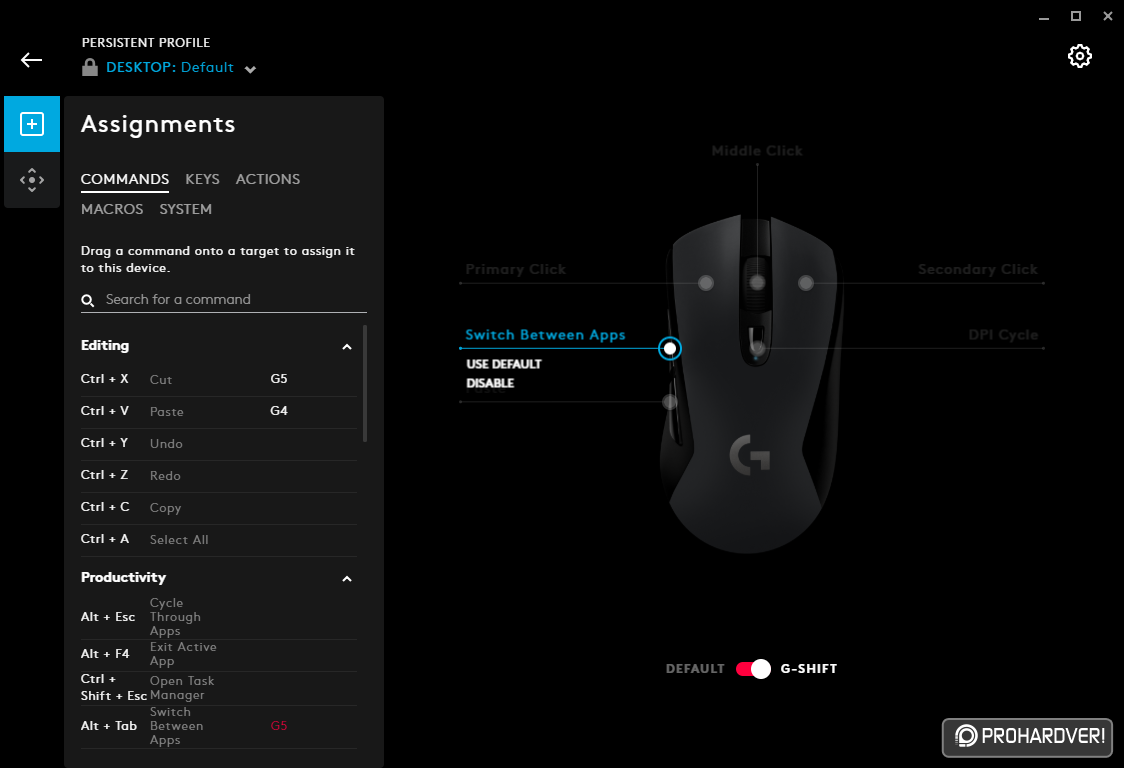This screenshot has width=1124, height=768.
Task: Click the profile lock icon
Action: (x=90, y=67)
